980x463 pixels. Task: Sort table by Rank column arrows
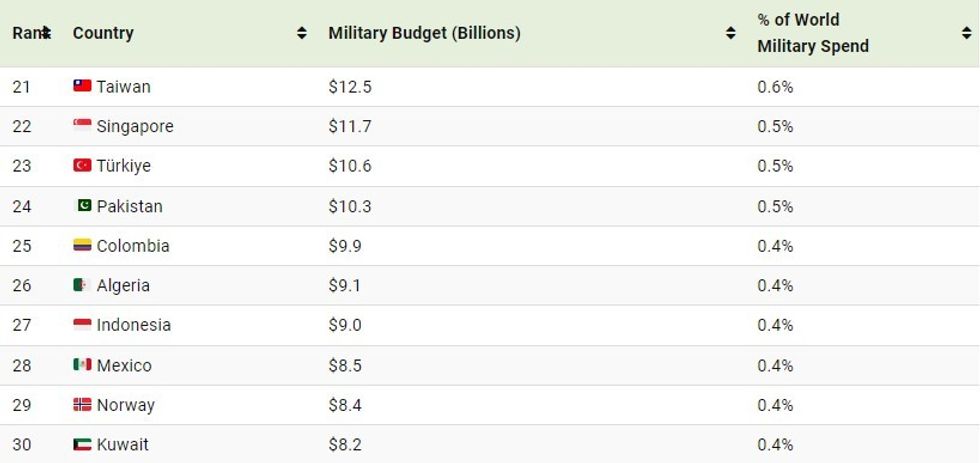point(46,33)
